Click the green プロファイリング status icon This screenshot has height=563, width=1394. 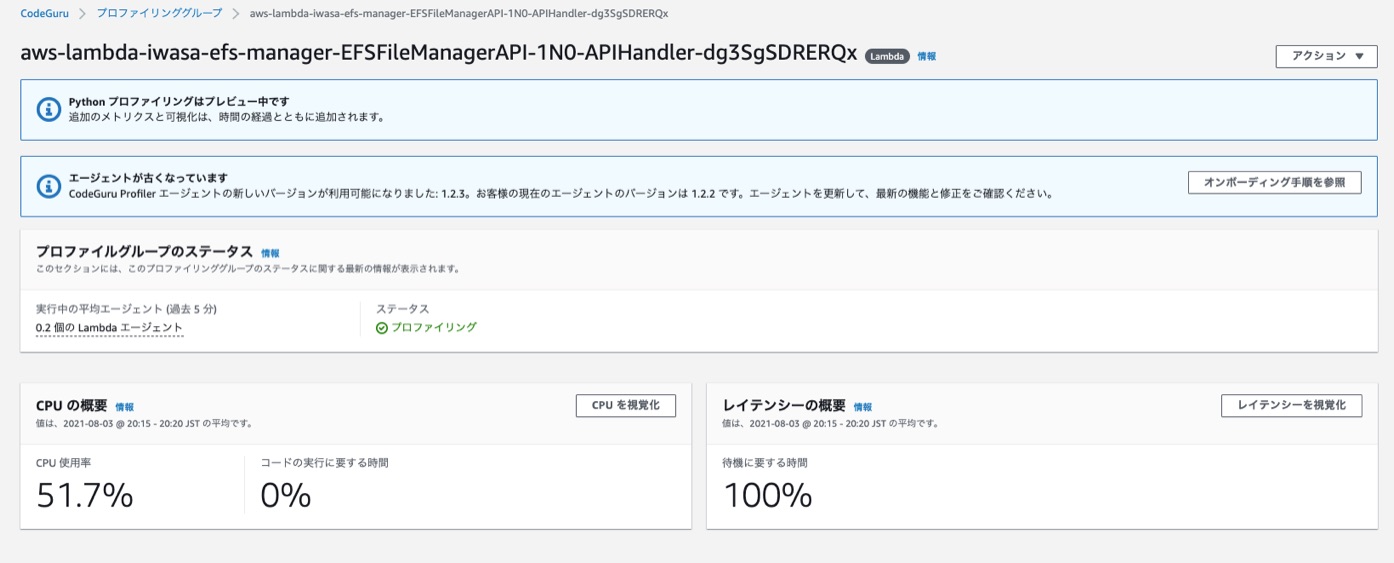(382, 328)
